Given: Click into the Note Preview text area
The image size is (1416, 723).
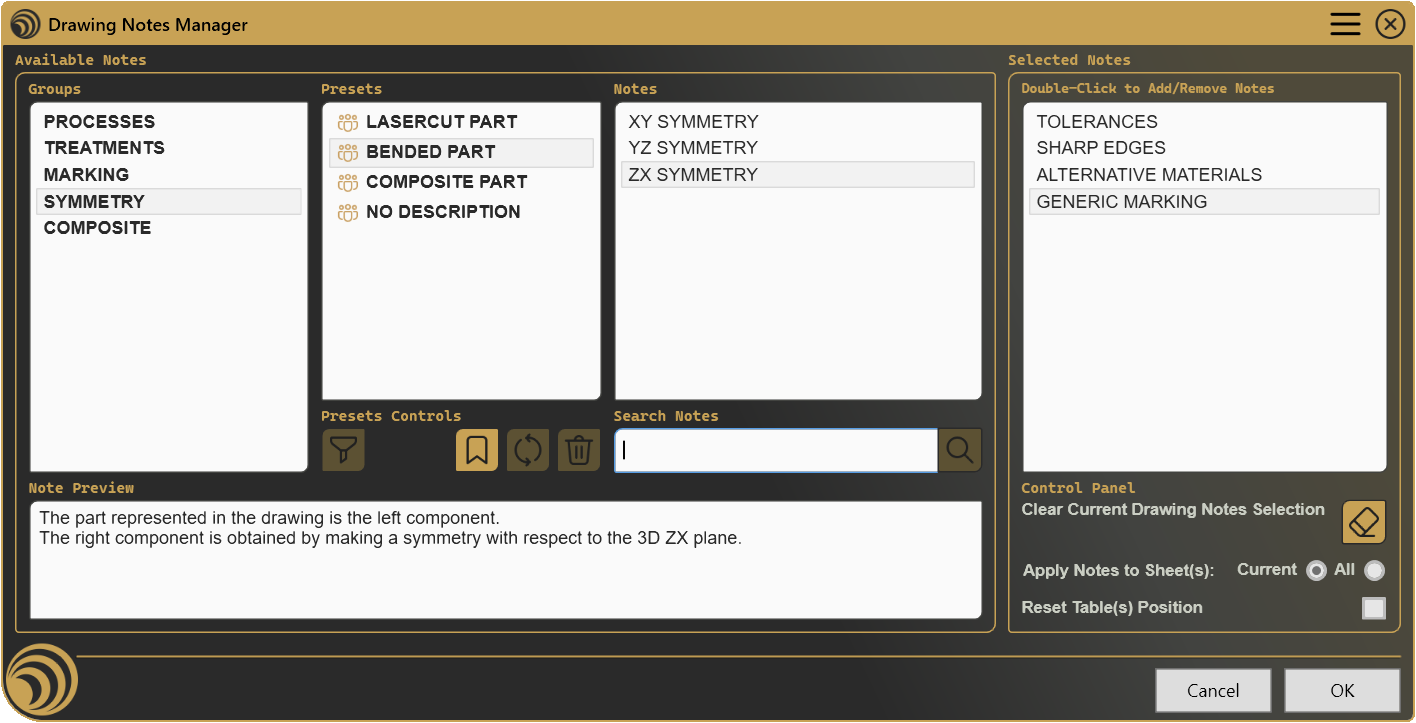Looking at the screenshot, I should [x=506, y=560].
